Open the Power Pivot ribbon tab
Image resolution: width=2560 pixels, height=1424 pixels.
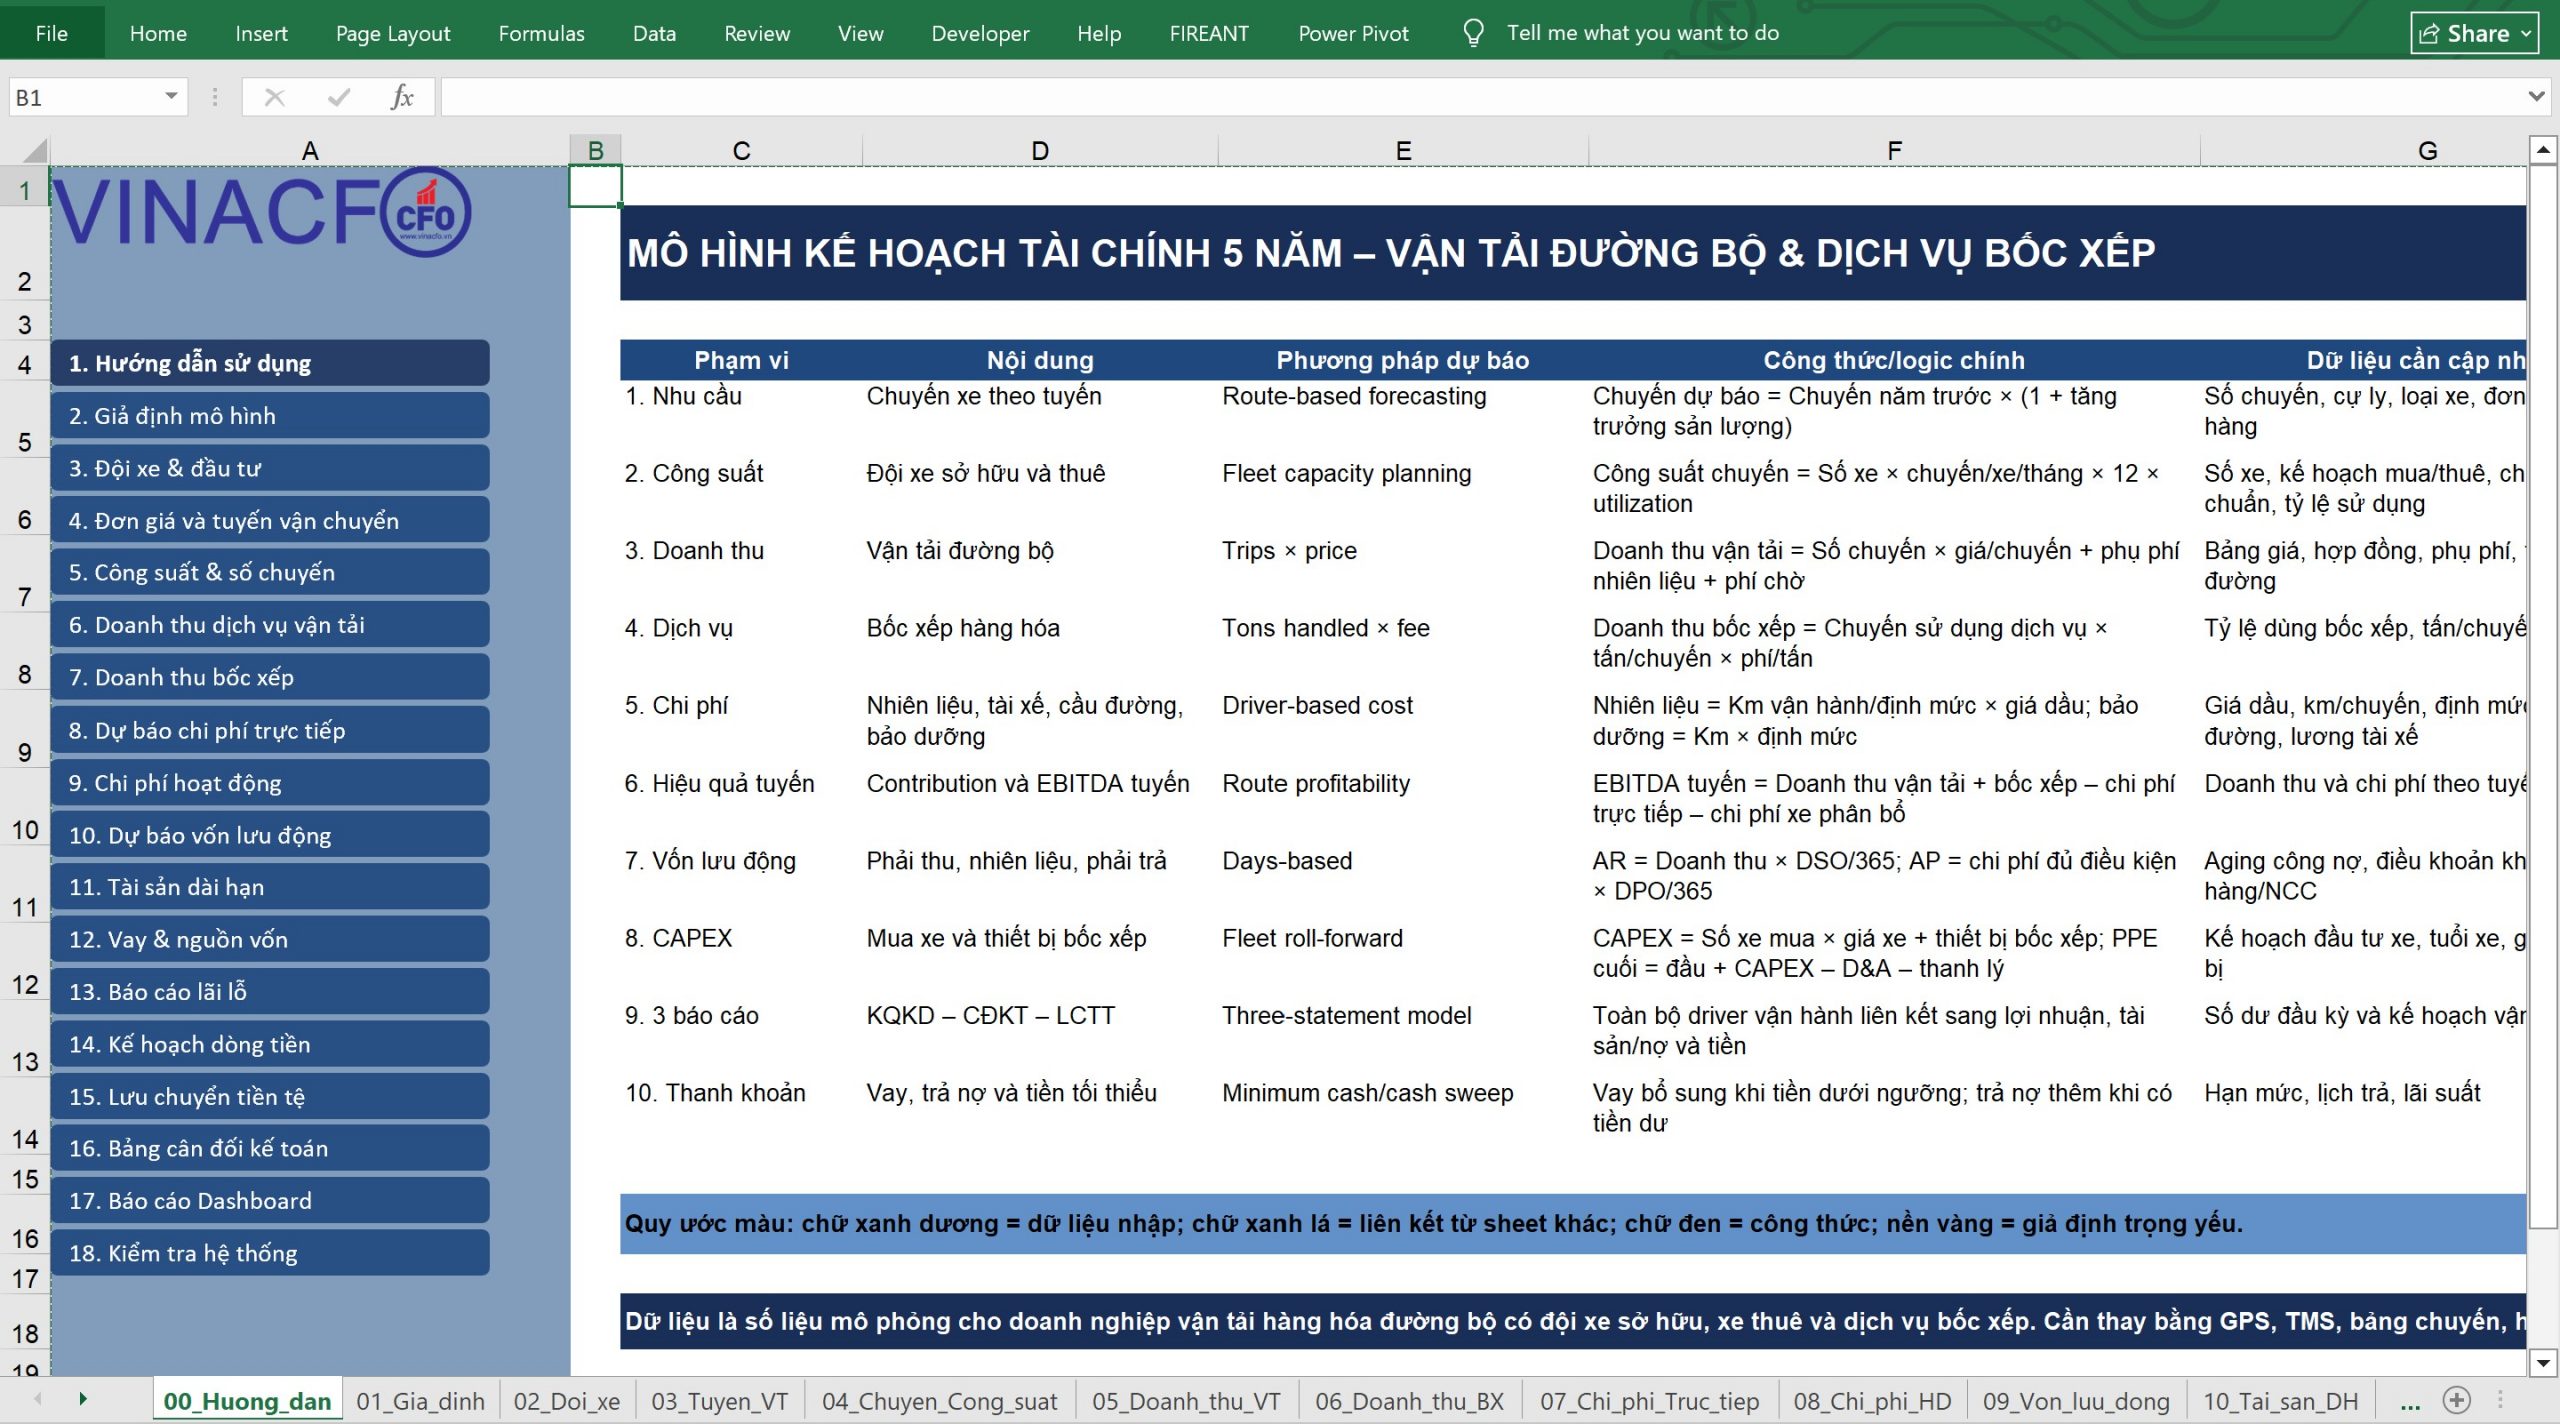tap(1353, 33)
